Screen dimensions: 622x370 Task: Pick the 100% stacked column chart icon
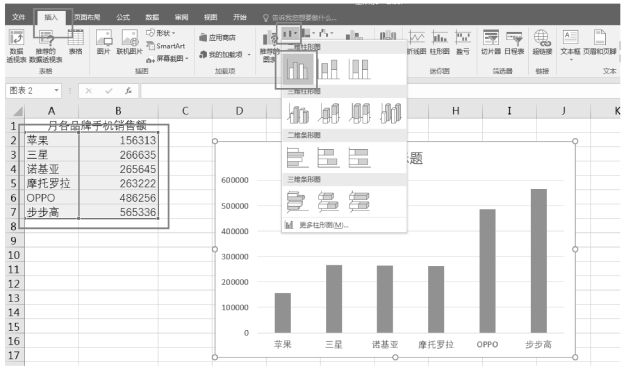click(x=360, y=69)
